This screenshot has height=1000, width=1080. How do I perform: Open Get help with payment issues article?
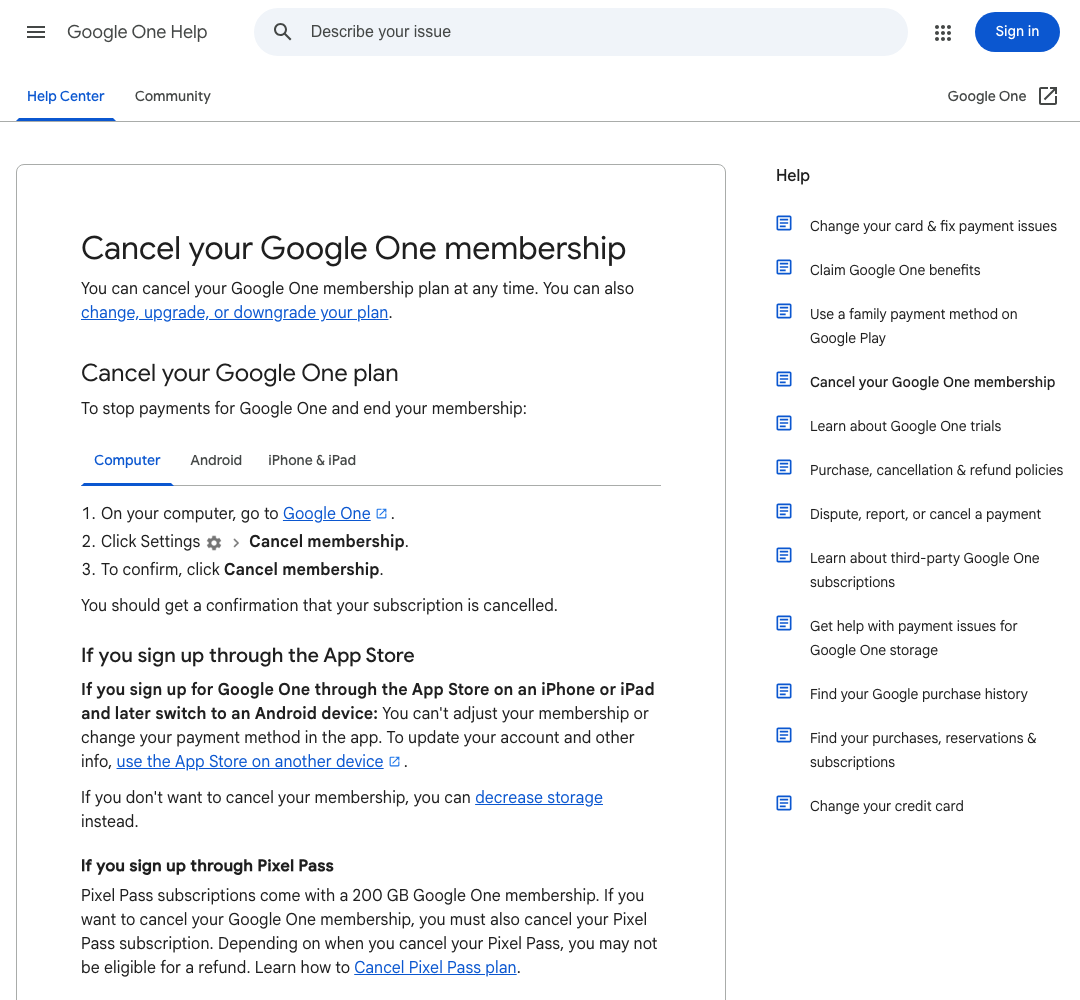tap(913, 638)
